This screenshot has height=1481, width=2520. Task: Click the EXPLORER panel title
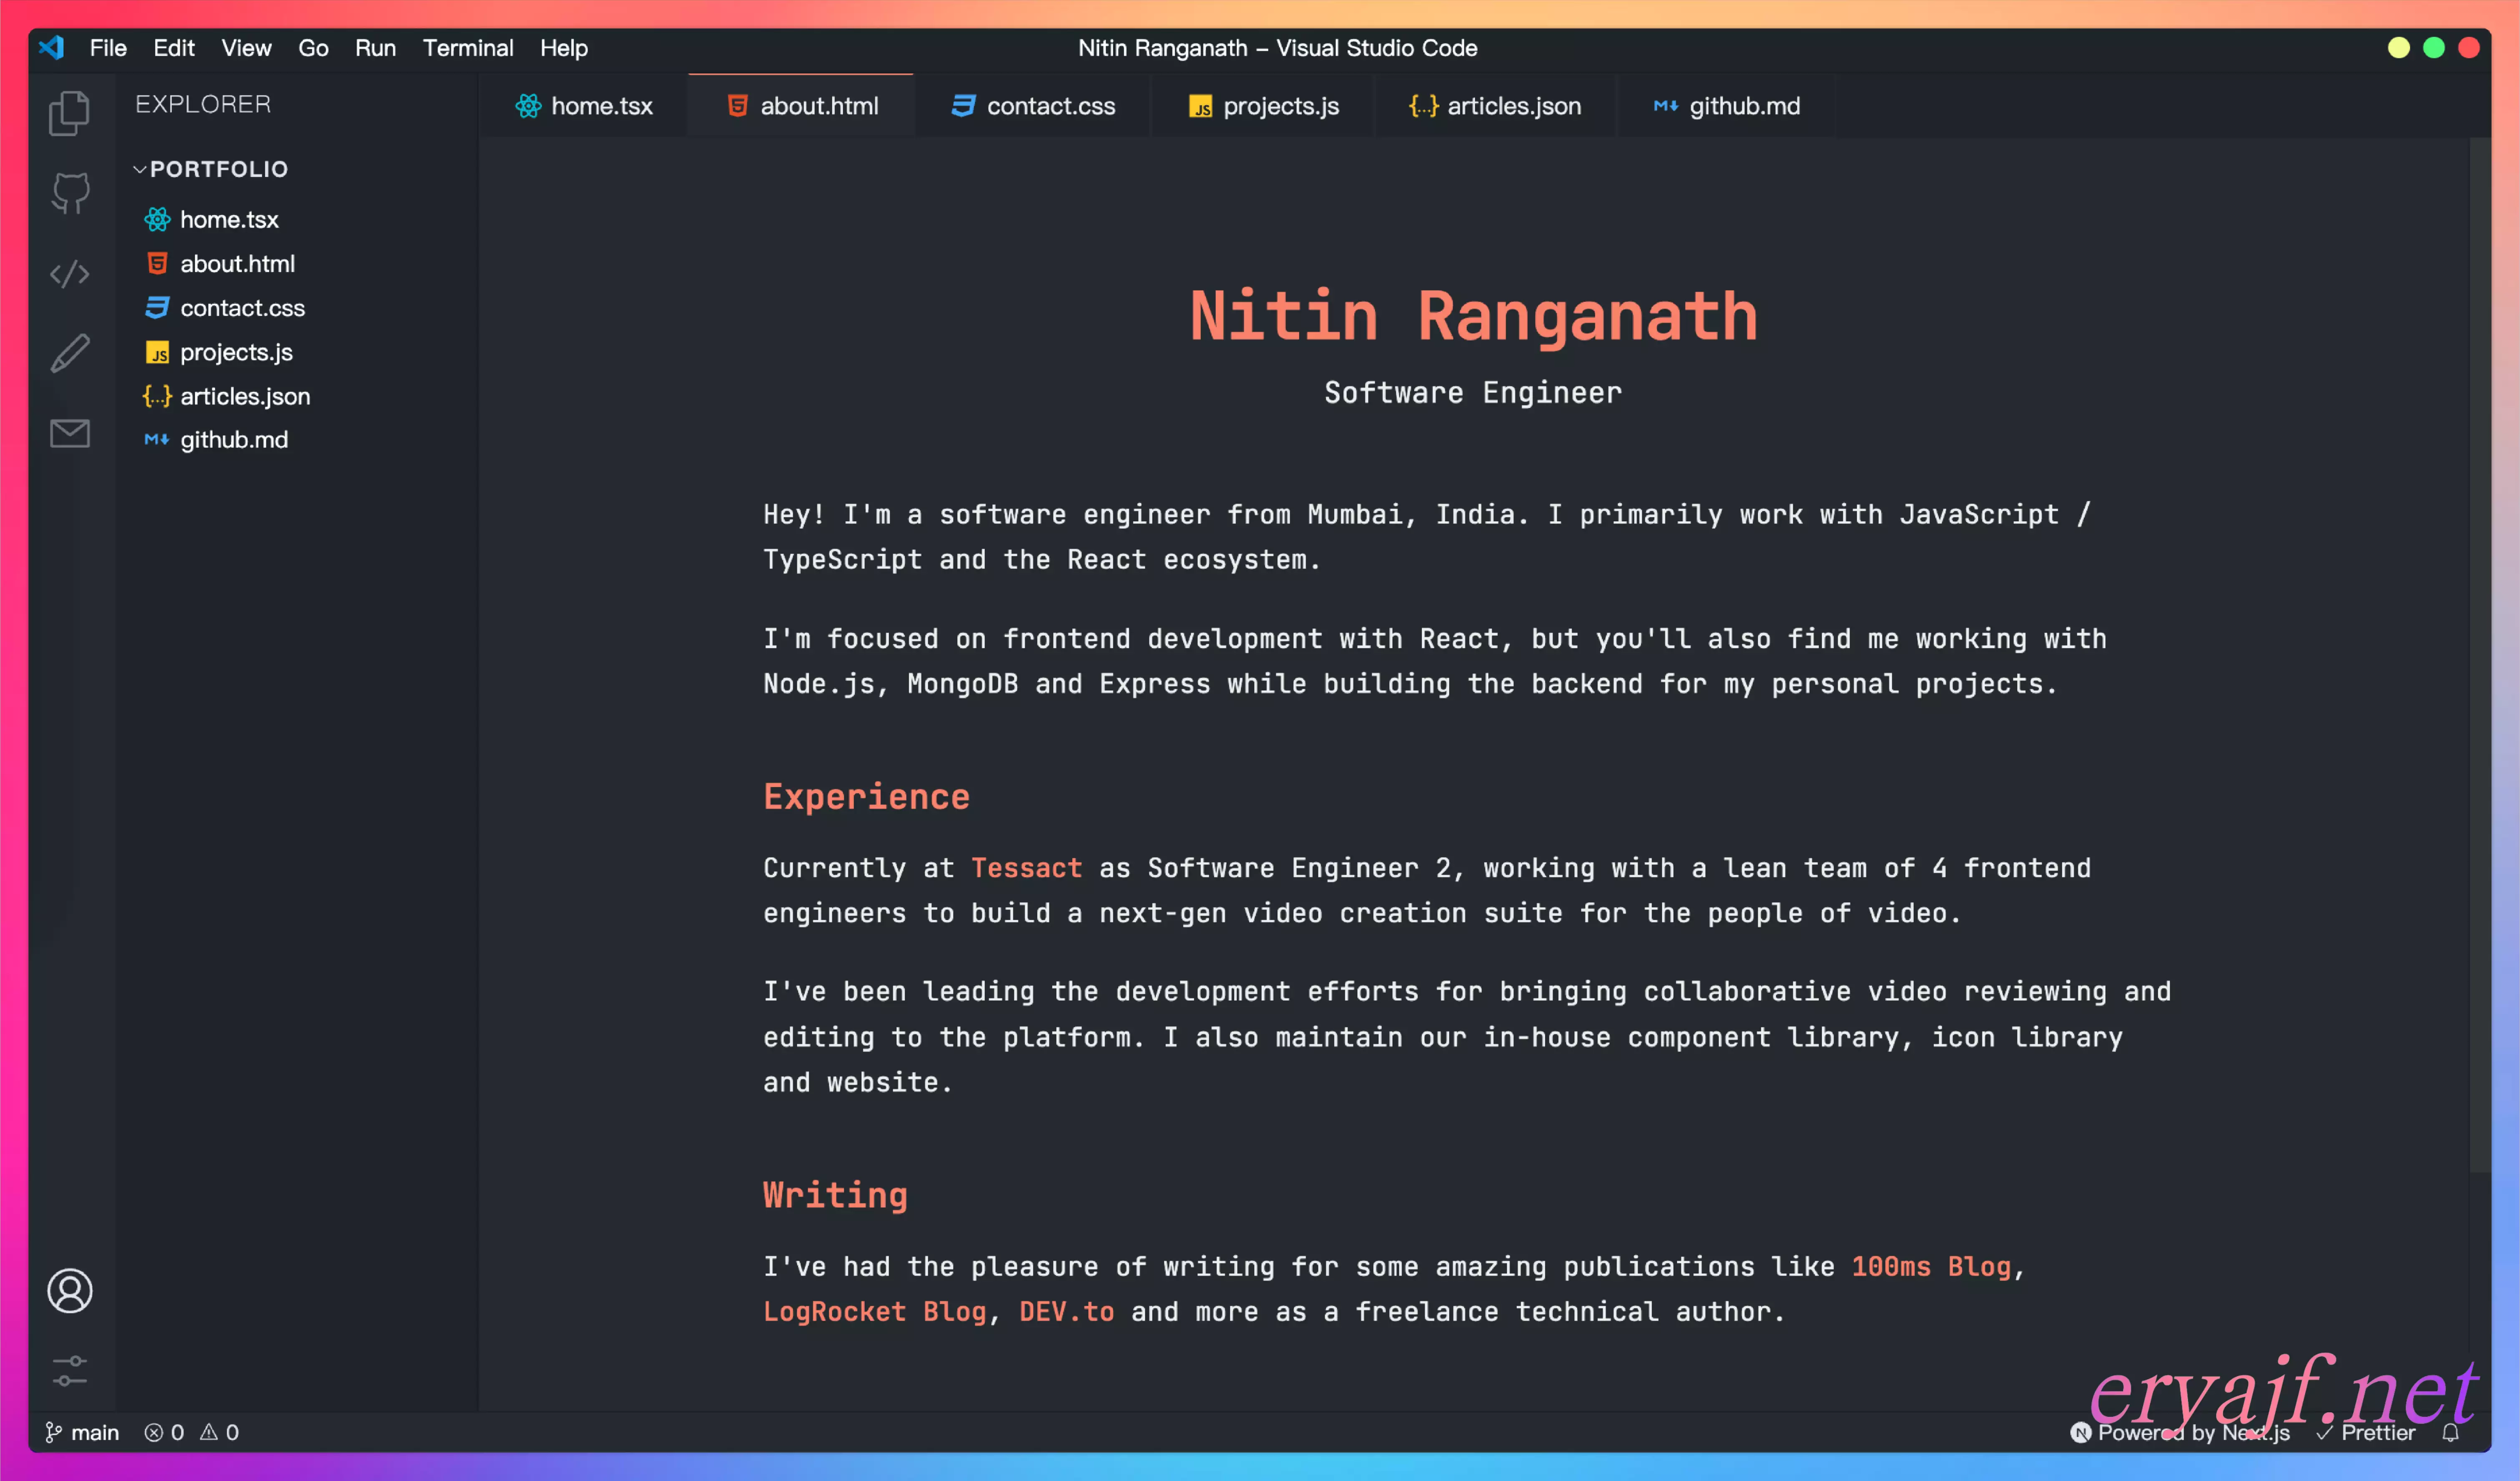click(x=203, y=104)
